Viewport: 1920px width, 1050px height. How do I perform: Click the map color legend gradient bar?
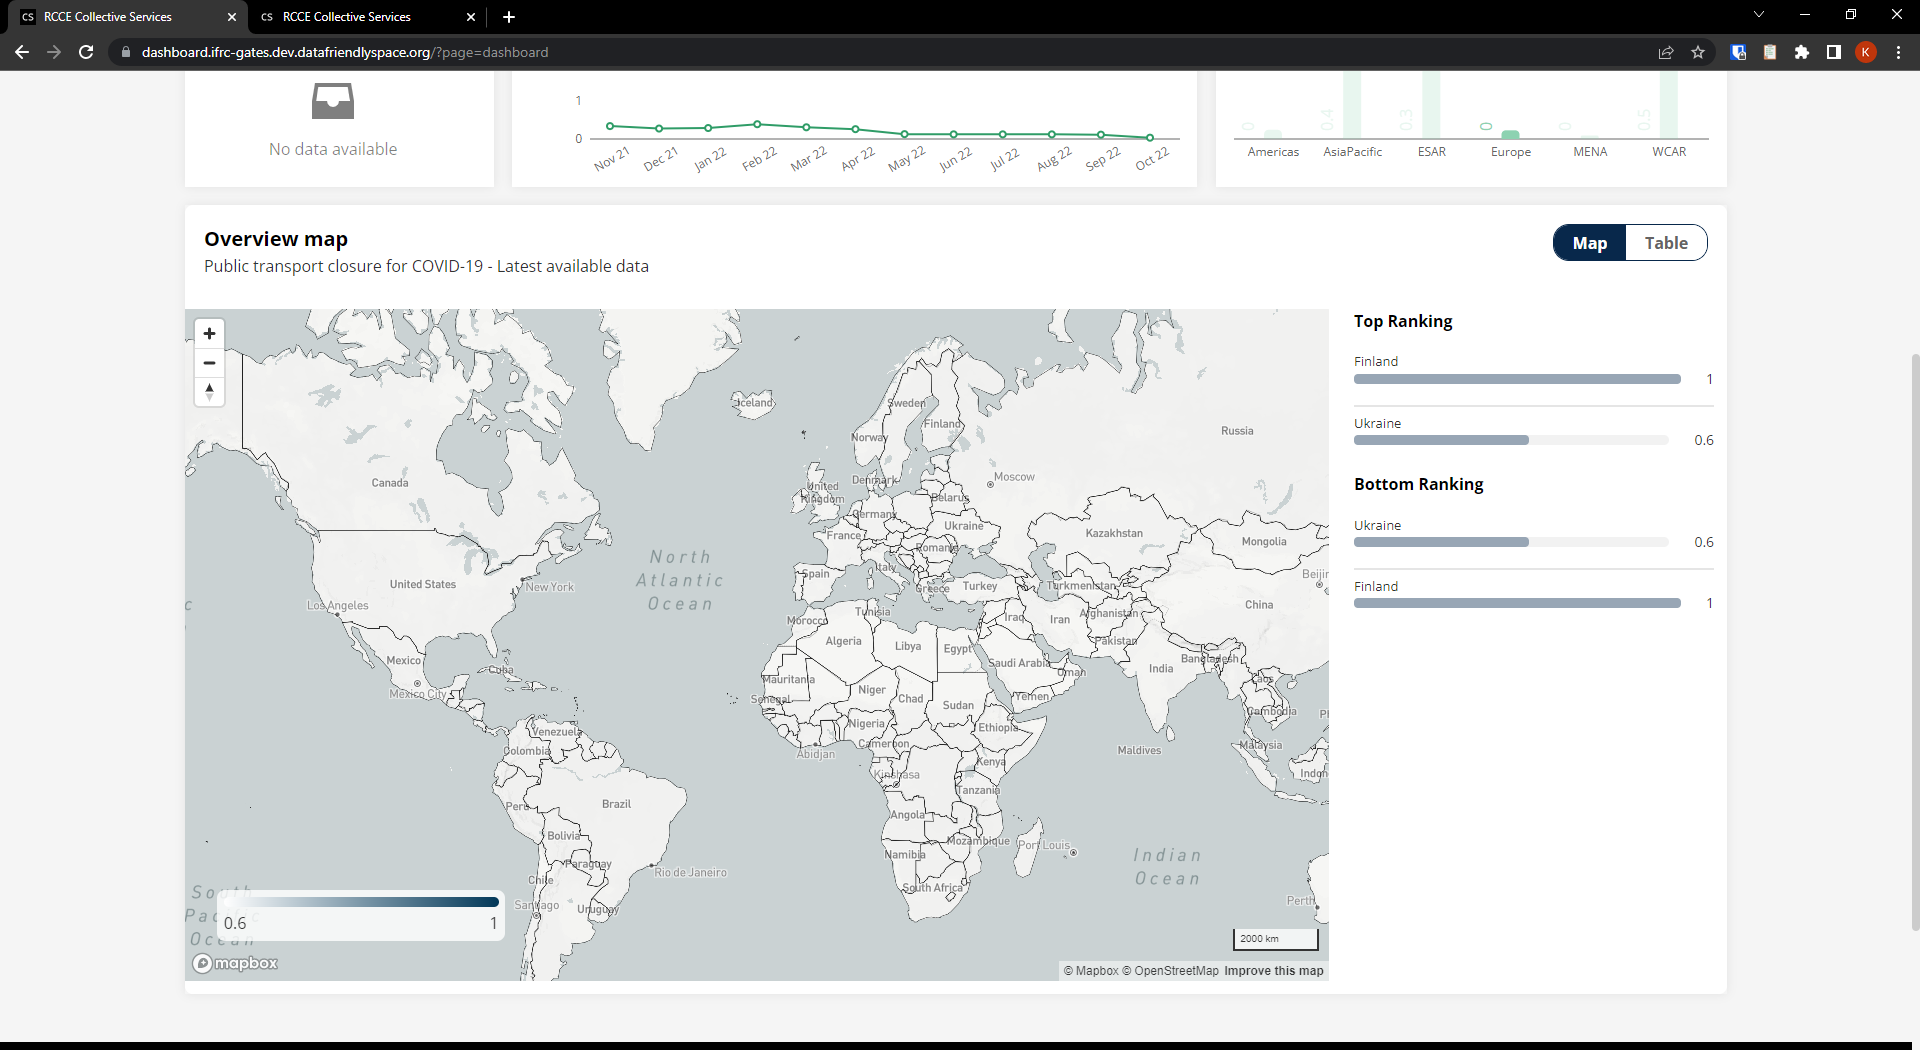point(360,901)
